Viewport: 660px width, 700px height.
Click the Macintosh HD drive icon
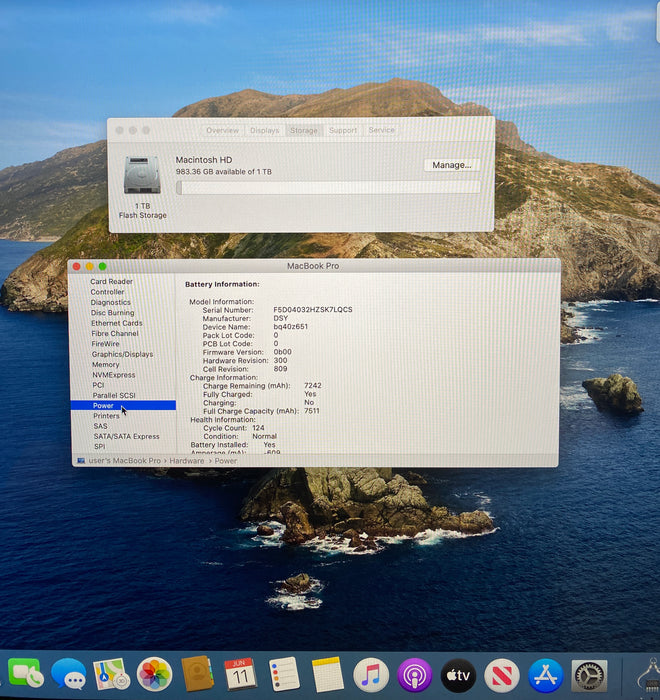142,175
